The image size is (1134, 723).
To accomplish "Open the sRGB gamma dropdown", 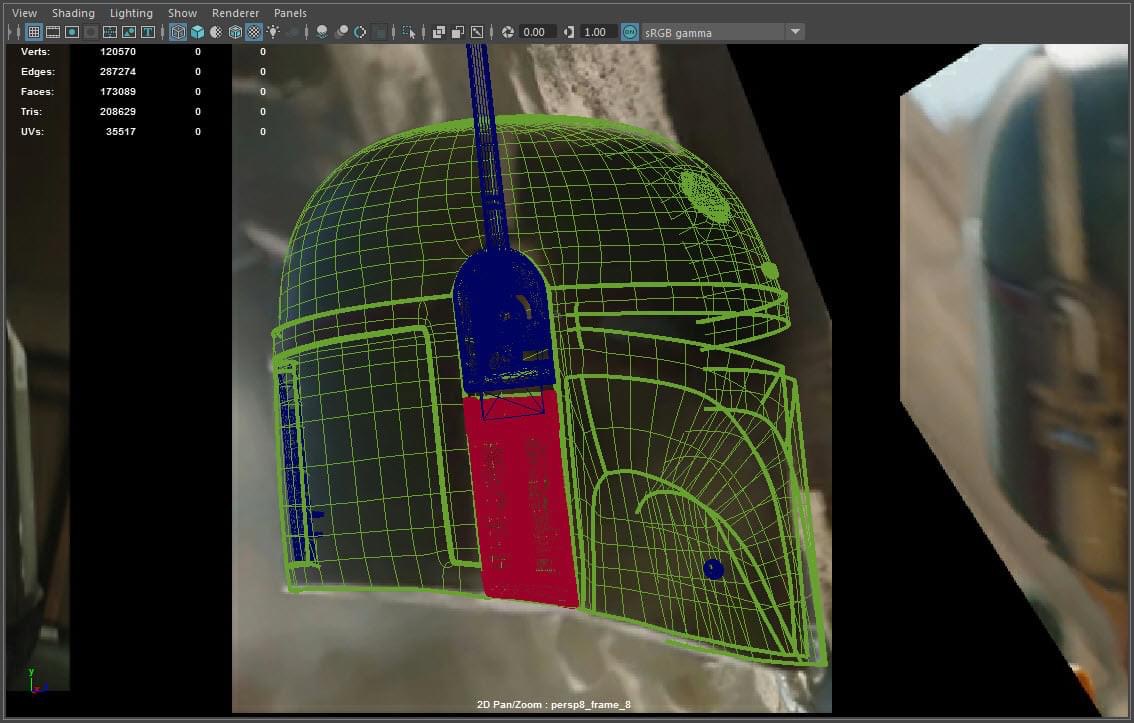I will (x=795, y=32).
